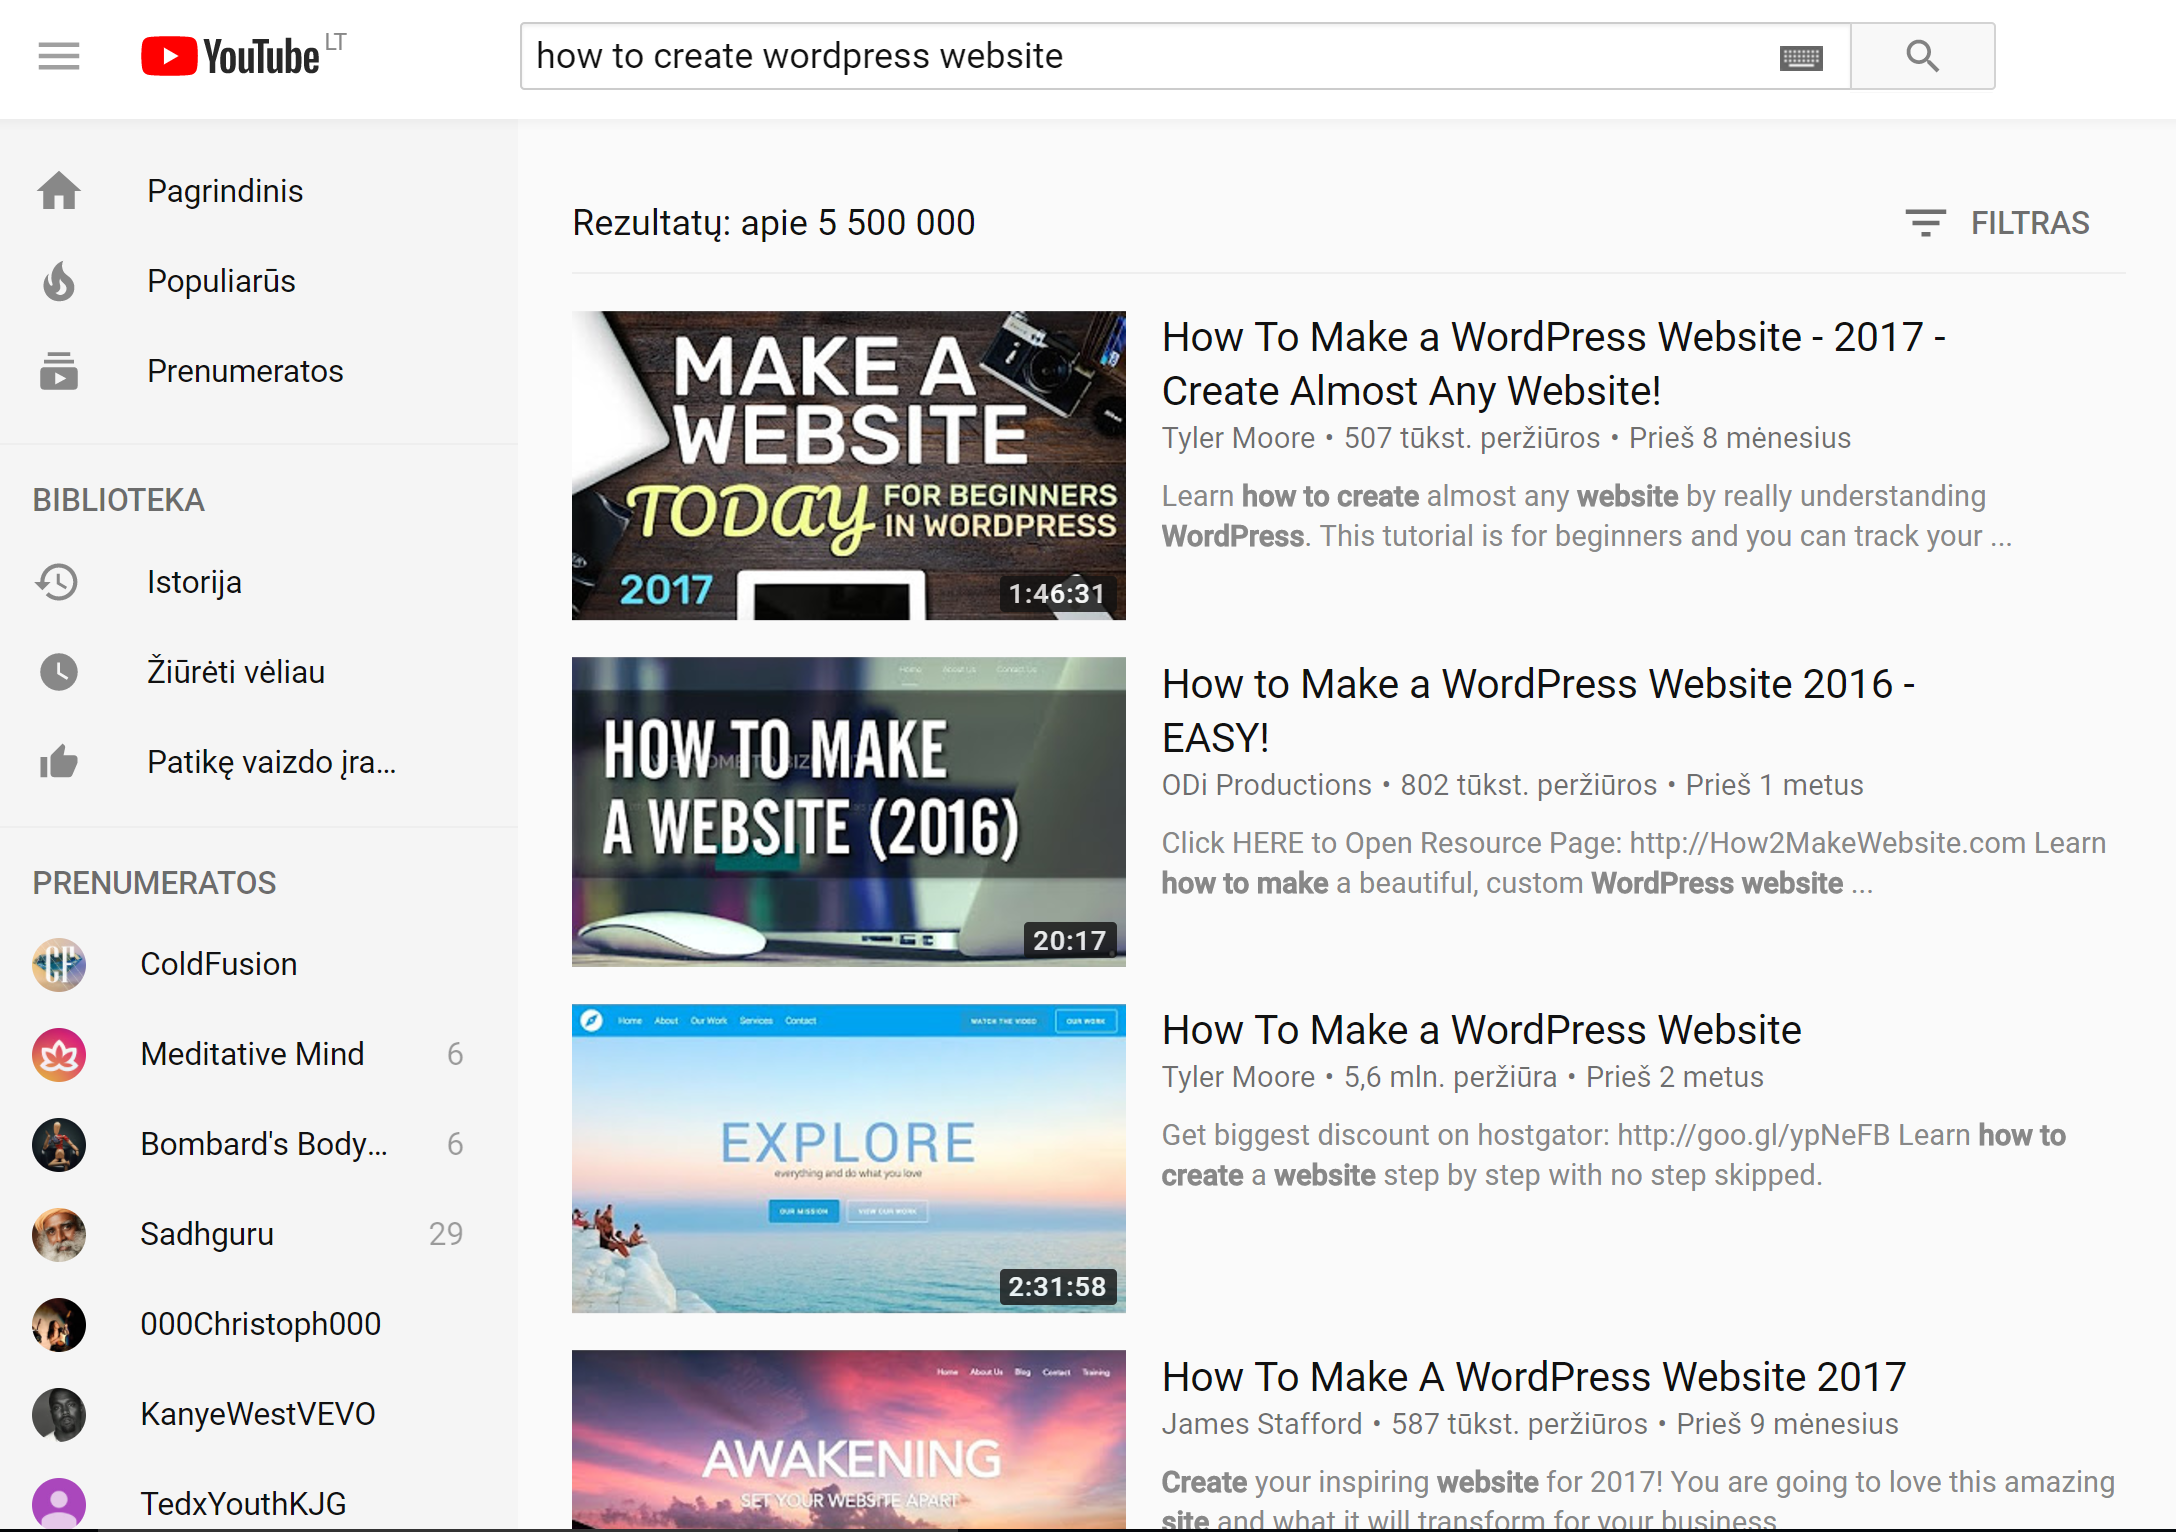Click the 2:31:58 duration badge

coord(1057,1287)
